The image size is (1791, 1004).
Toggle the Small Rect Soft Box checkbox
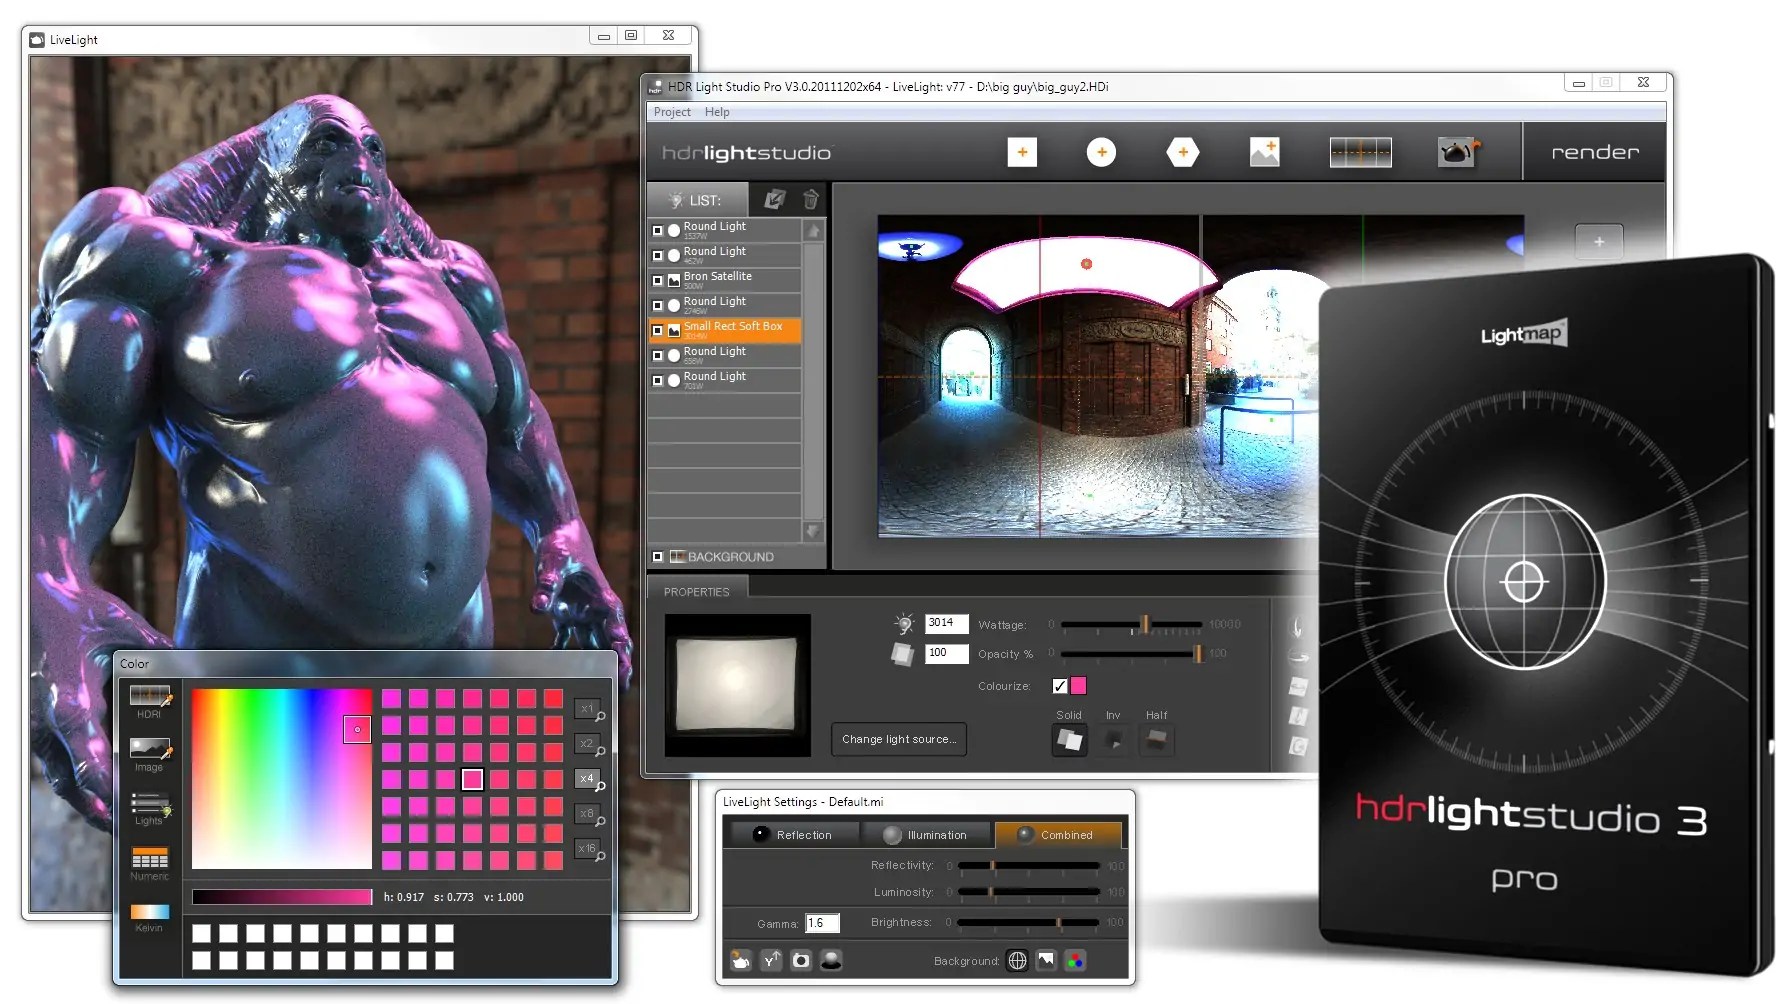pos(658,330)
